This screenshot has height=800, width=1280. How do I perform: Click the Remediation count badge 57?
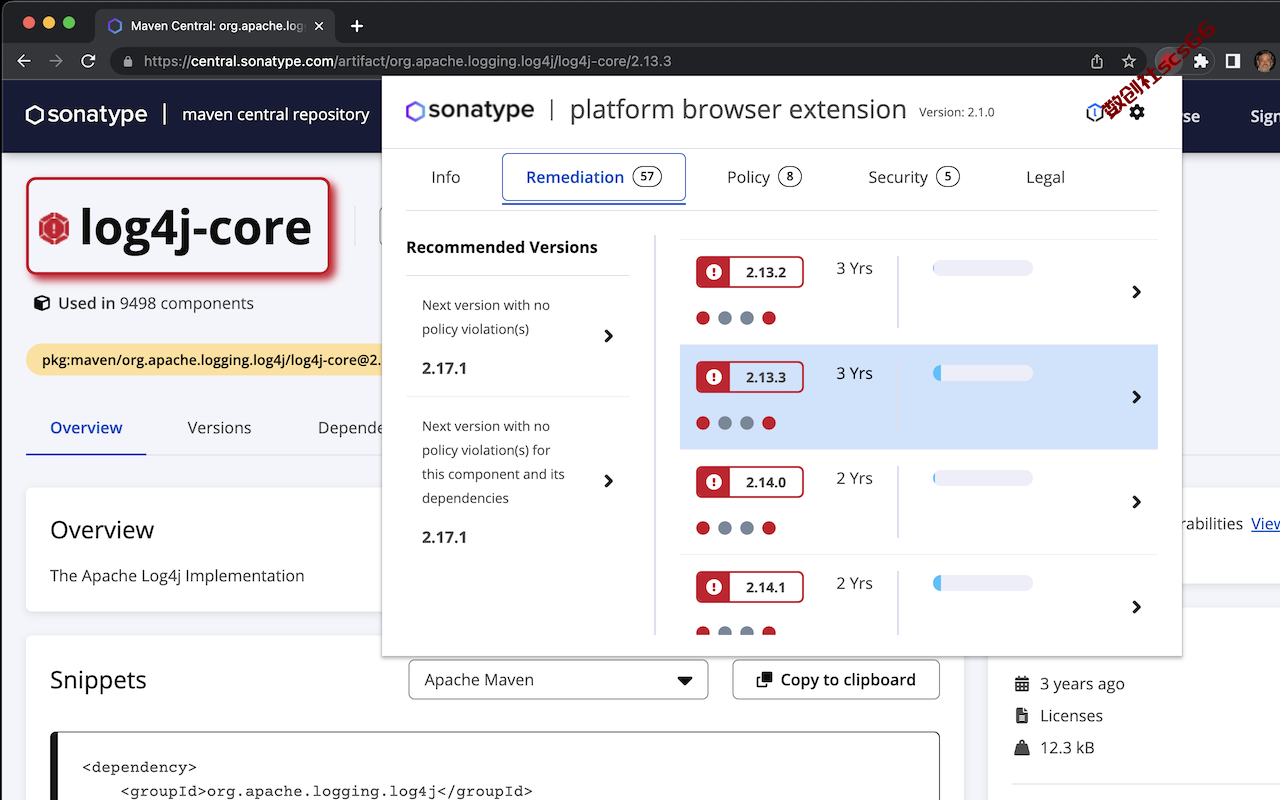click(647, 177)
